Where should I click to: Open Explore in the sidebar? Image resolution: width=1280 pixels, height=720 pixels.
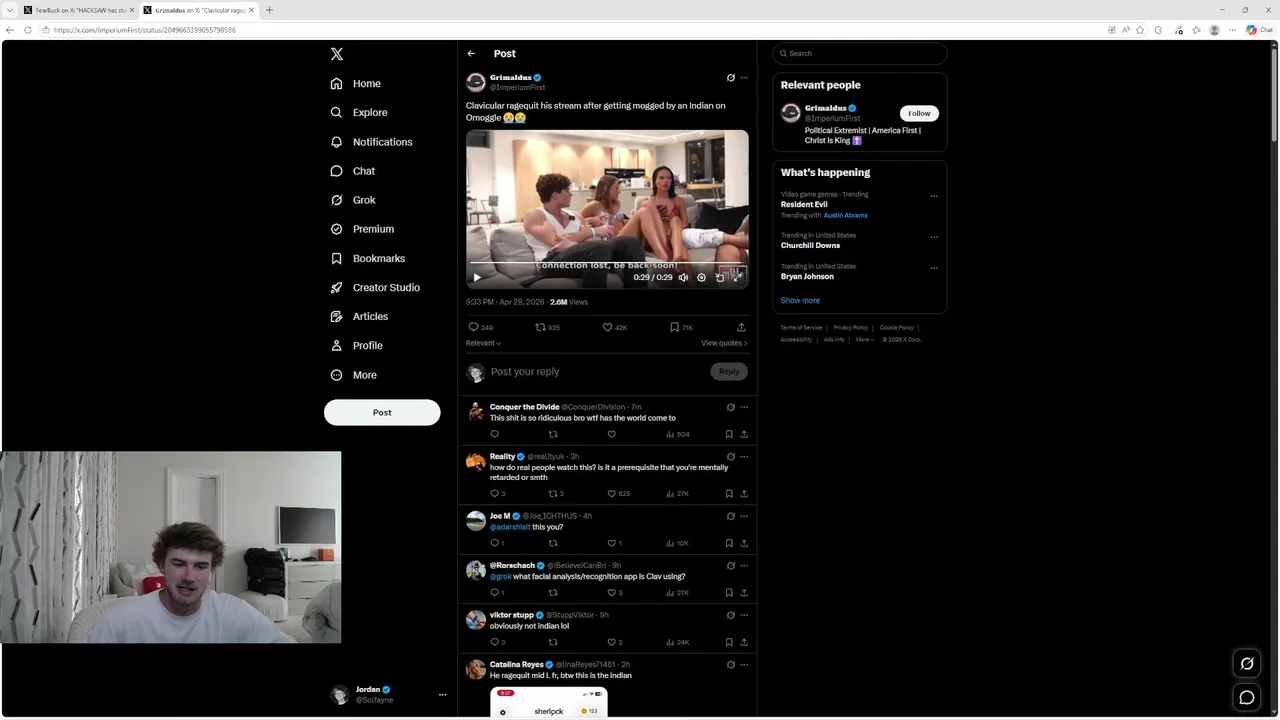pos(359,113)
